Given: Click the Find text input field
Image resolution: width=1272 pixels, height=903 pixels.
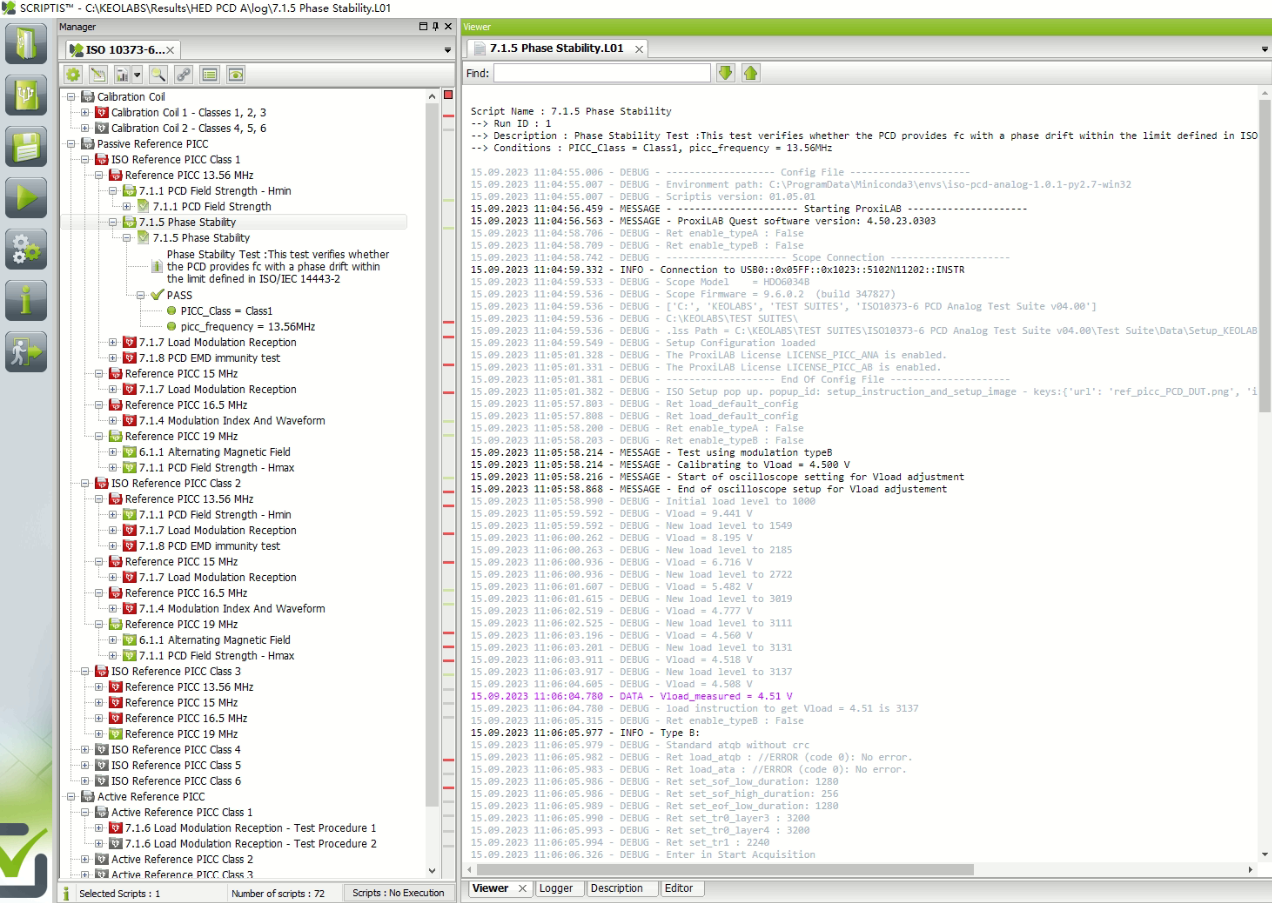Looking at the screenshot, I should pyautogui.click(x=601, y=73).
